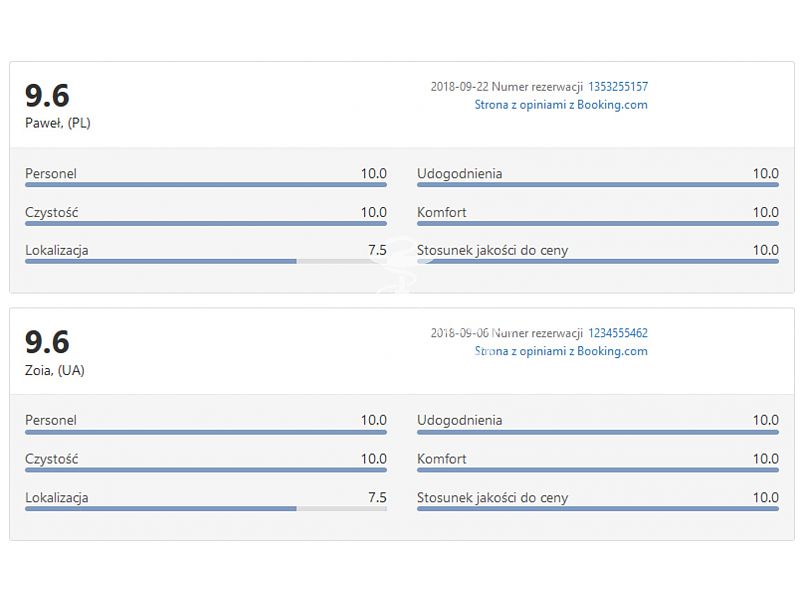Open Paweł's Booking.com reviews page link

point(561,105)
